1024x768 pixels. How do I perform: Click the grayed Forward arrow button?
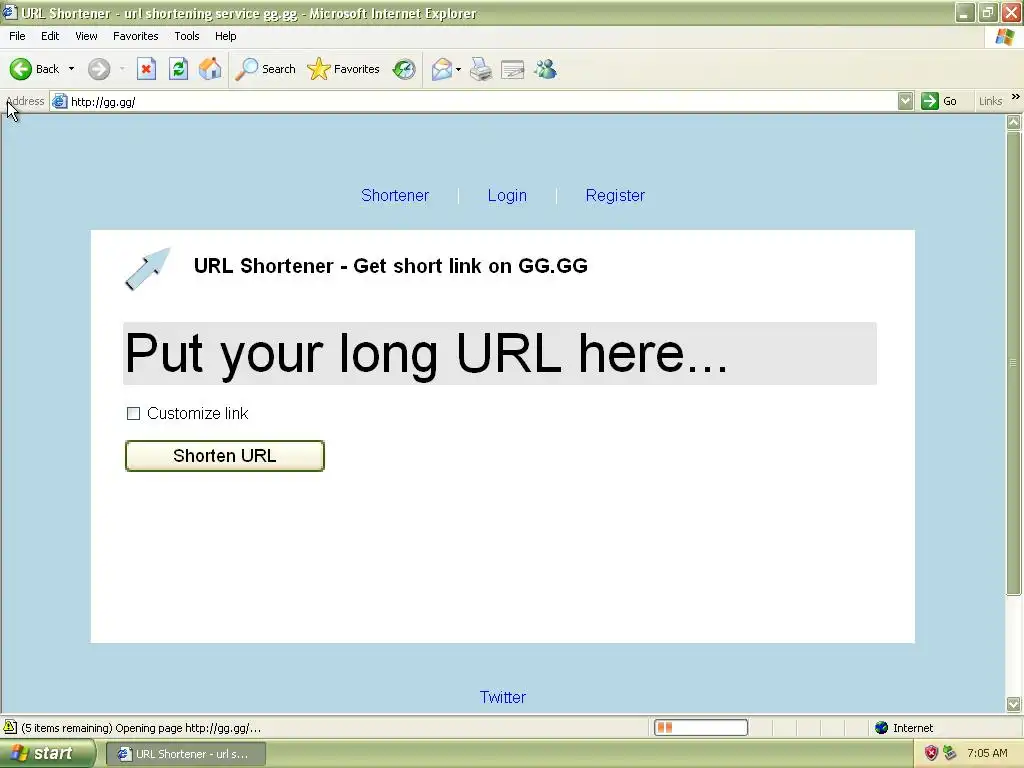click(x=99, y=69)
